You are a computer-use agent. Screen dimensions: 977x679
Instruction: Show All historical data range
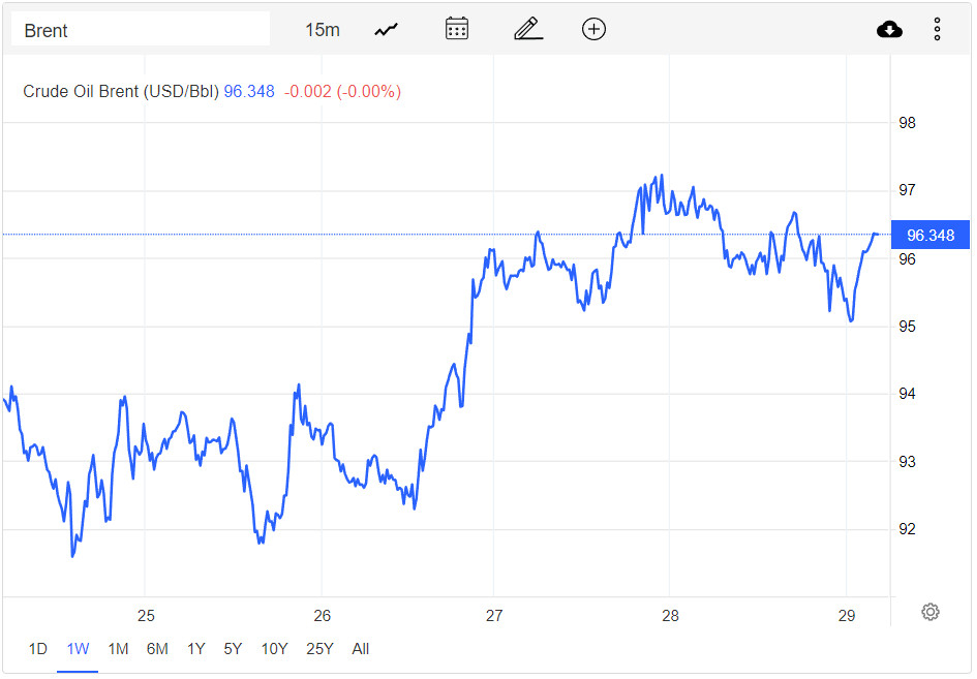click(360, 649)
